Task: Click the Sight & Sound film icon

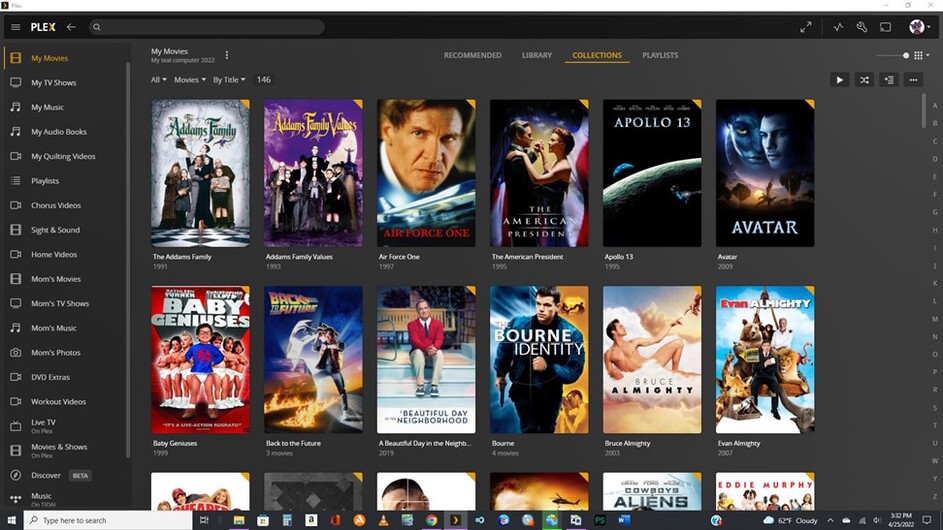Action: [16, 230]
